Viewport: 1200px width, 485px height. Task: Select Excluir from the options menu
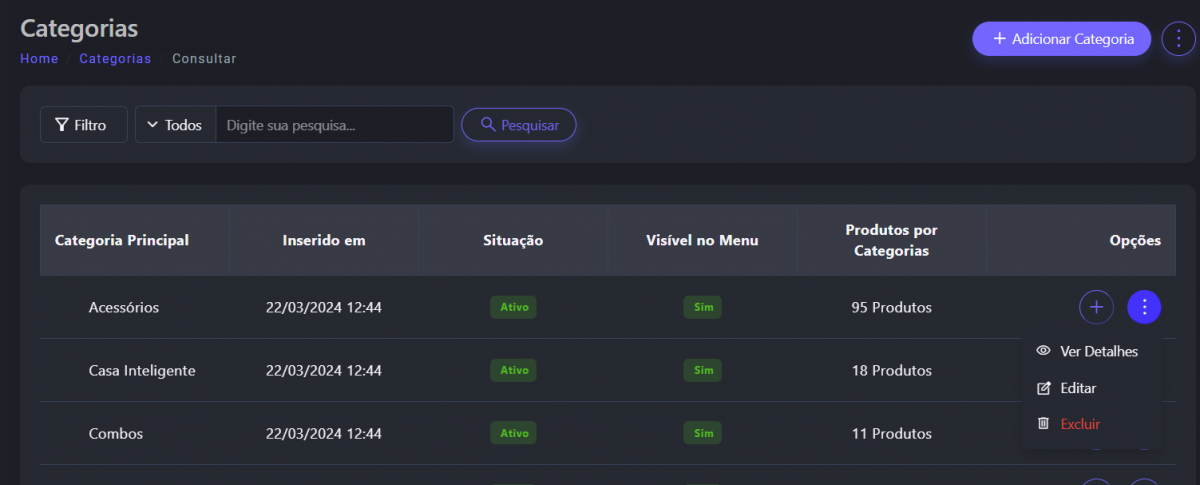[1080, 424]
